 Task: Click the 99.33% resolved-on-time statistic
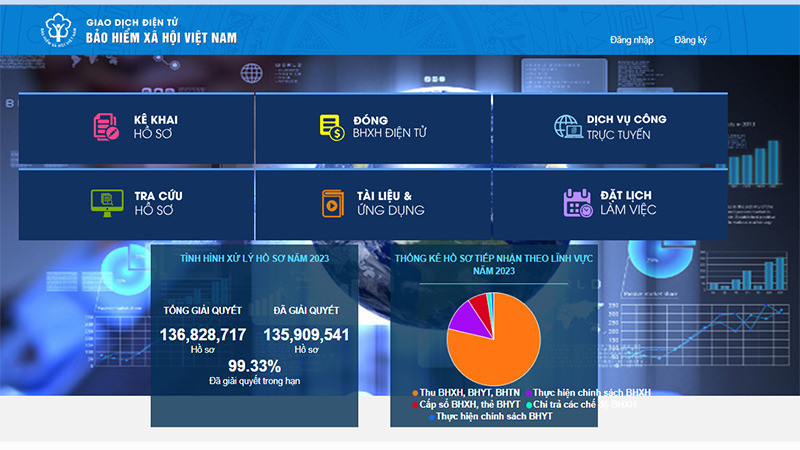pyautogui.click(x=254, y=365)
